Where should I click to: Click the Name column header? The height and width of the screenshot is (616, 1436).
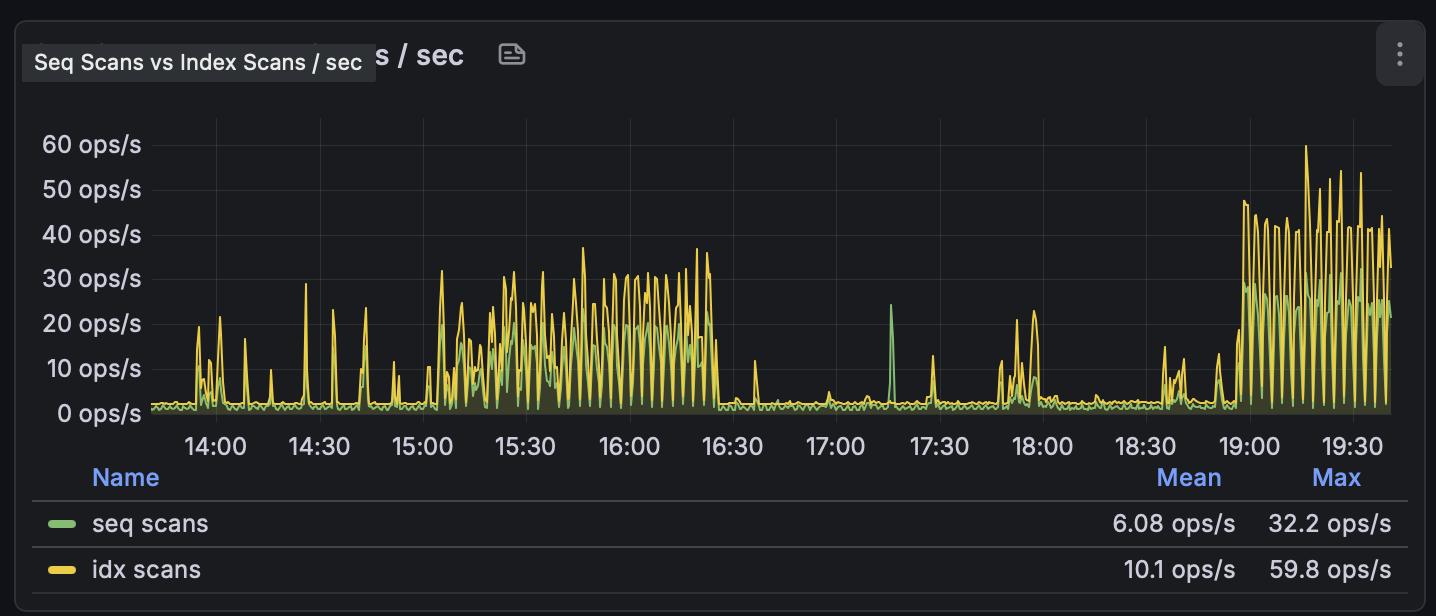(125, 478)
